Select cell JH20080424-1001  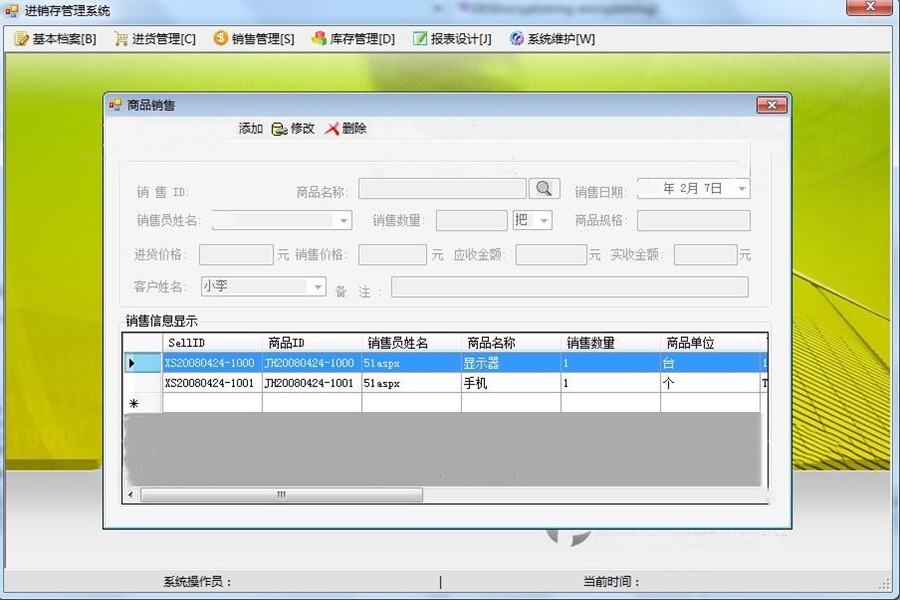(x=312, y=383)
